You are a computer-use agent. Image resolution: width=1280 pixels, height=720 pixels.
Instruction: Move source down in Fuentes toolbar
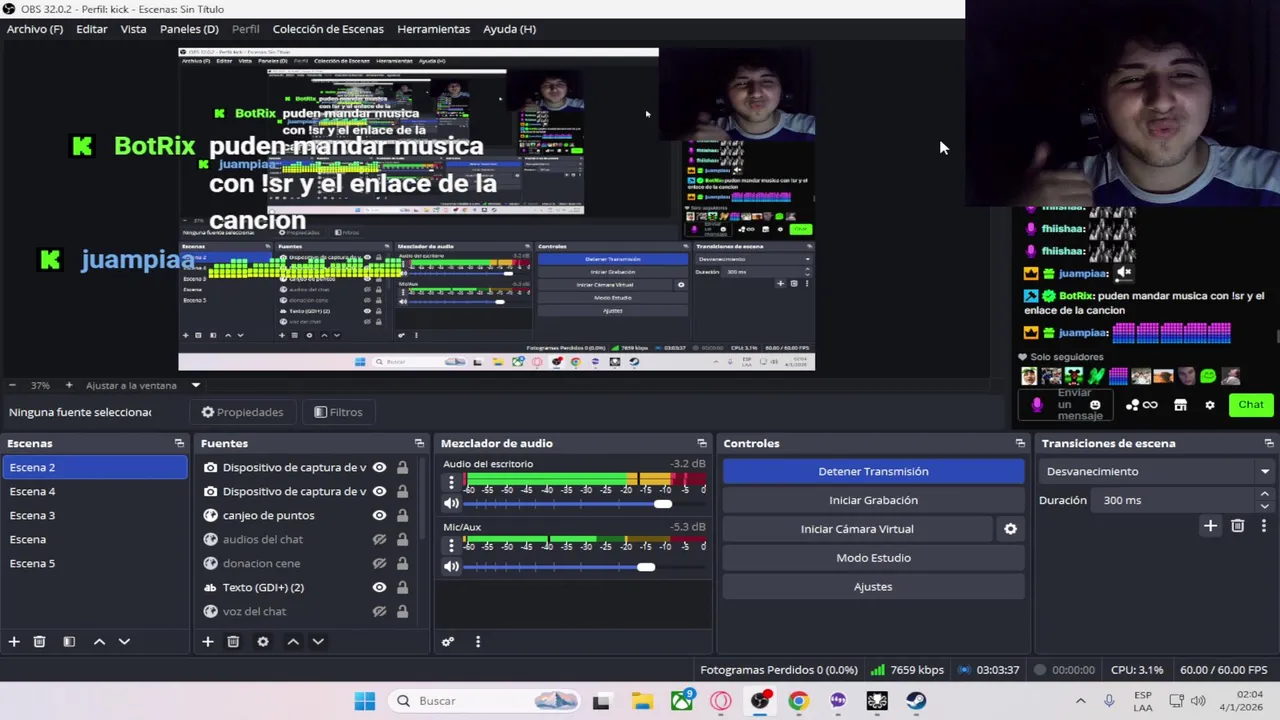coord(318,641)
